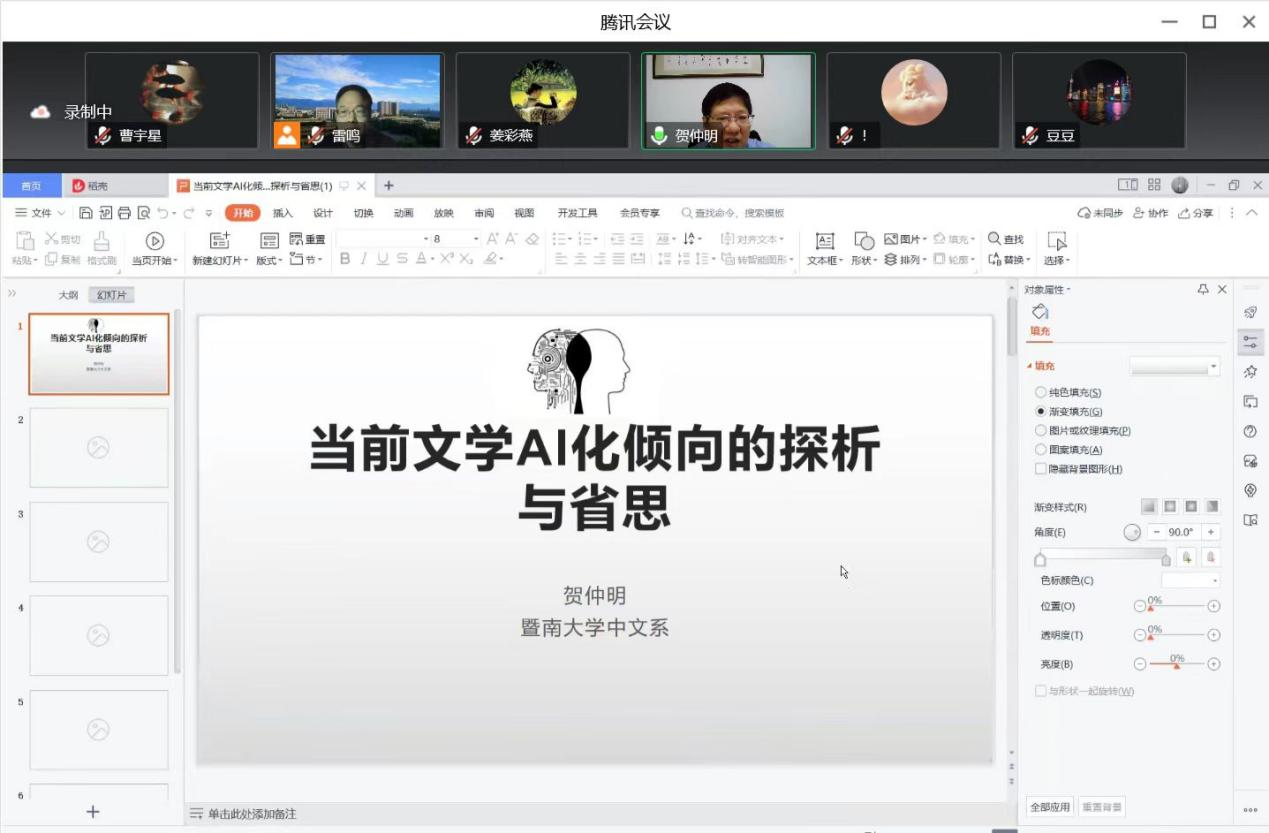Enable the 隐藏背景图形(H) checkbox
Screen dimensions: 1269x833
1041,469
